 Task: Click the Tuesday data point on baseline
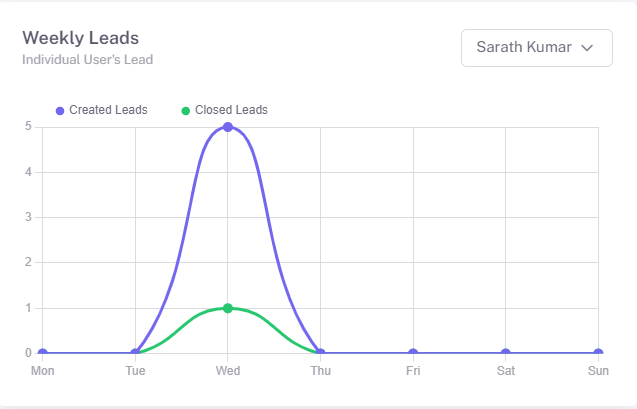[135, 353]
